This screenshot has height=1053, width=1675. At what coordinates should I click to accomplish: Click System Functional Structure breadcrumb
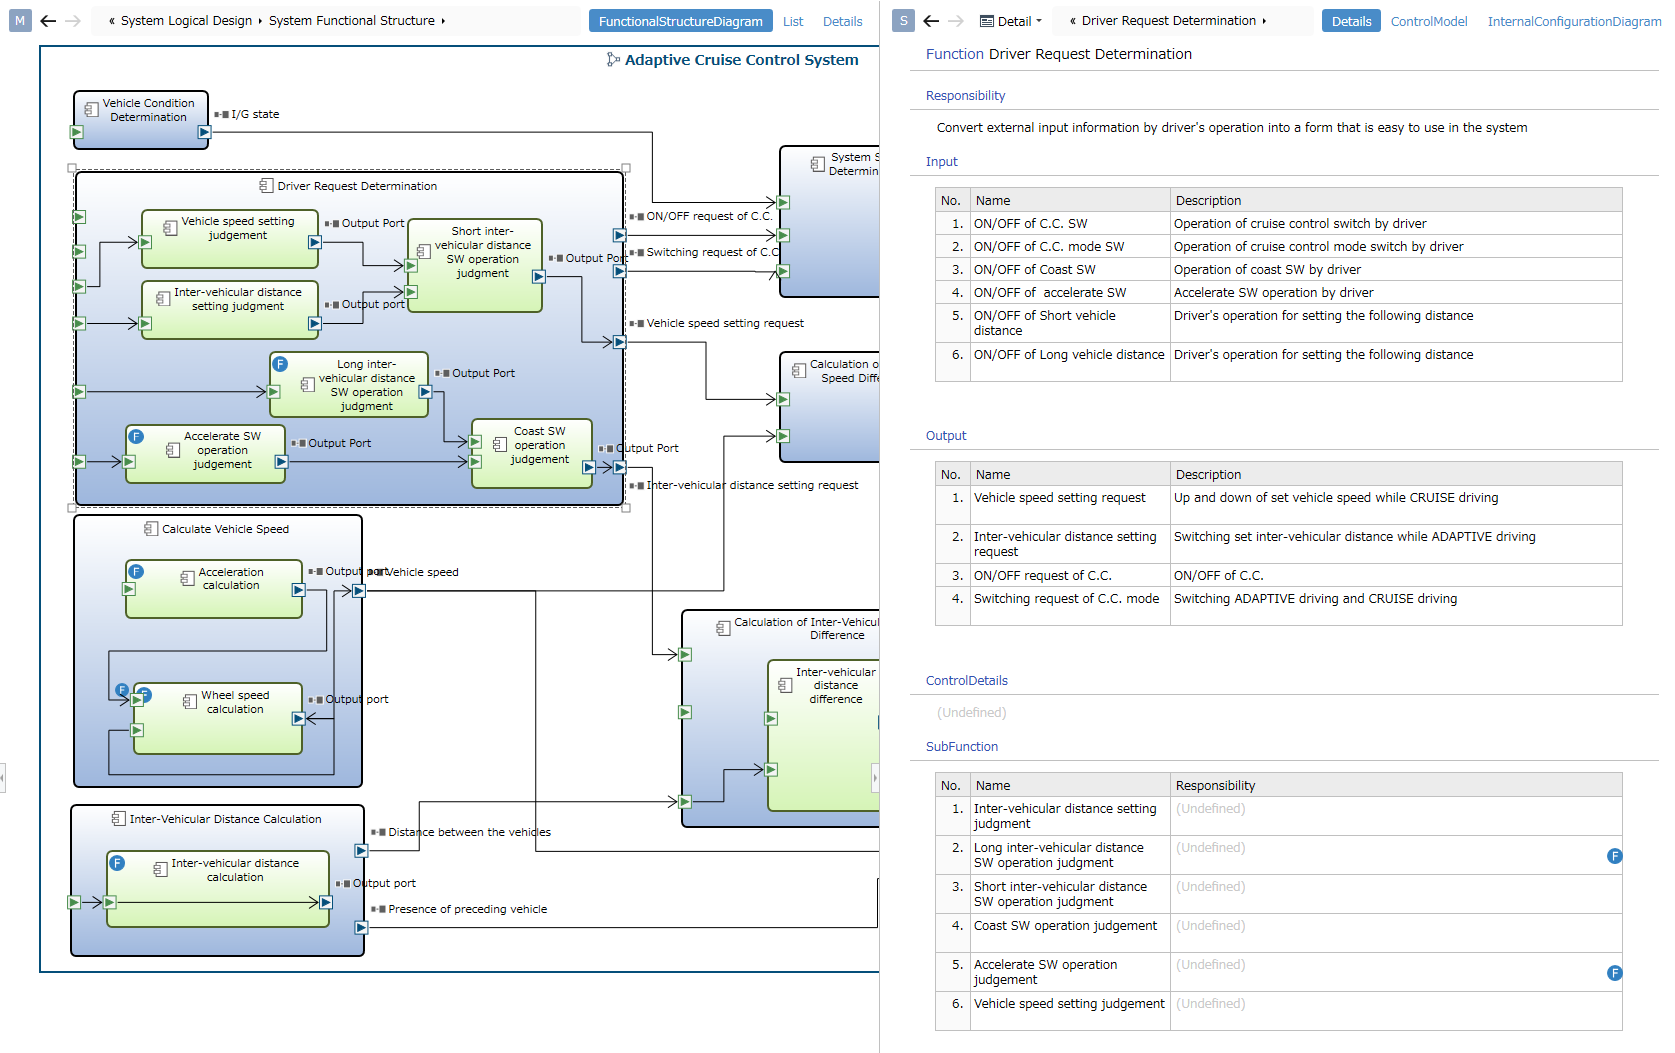[352, 21]
